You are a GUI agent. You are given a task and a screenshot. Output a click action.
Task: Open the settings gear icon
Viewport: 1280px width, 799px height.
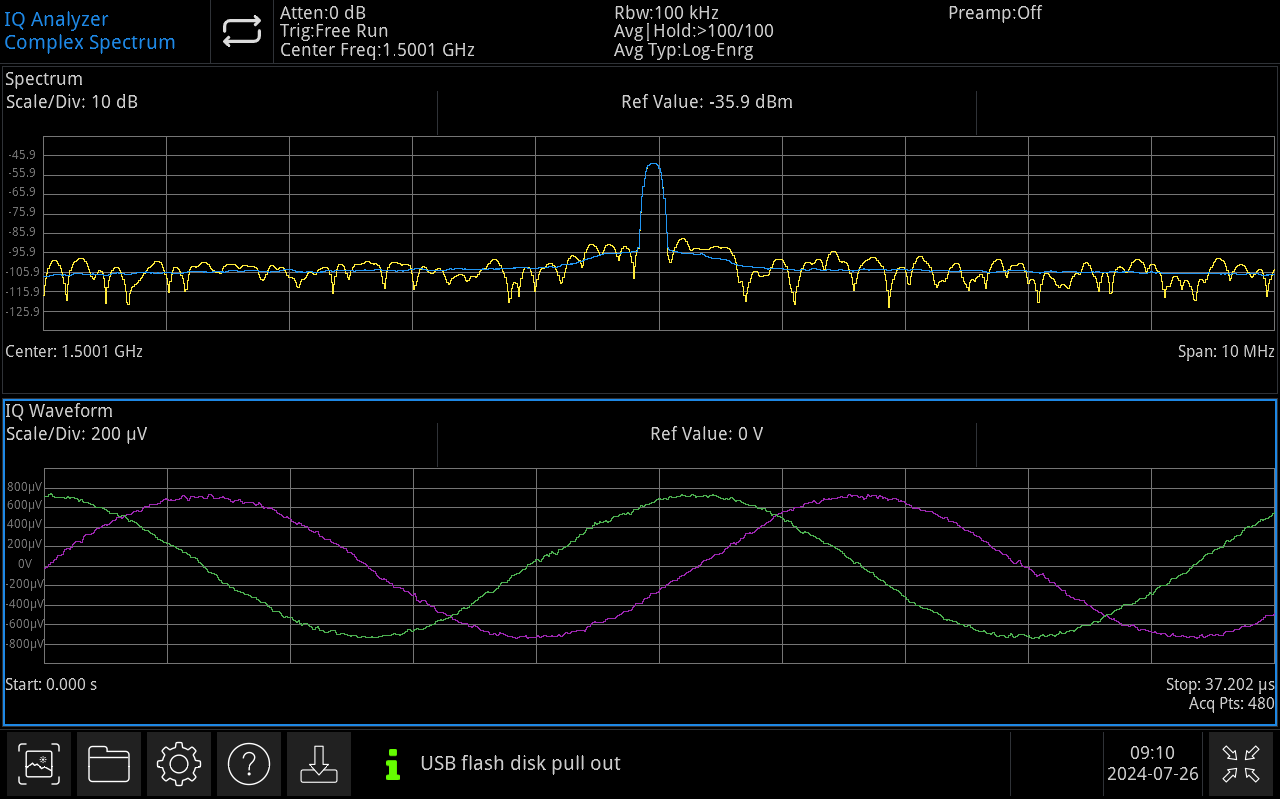[179, 764]
